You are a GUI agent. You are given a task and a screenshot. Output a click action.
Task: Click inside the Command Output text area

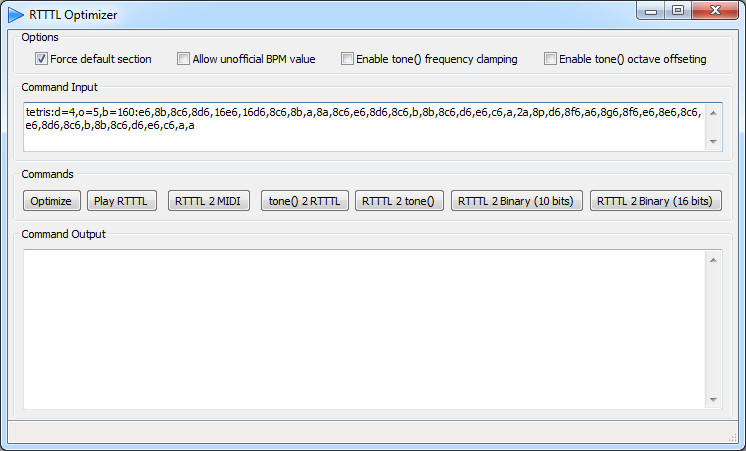tap(360, 328)
